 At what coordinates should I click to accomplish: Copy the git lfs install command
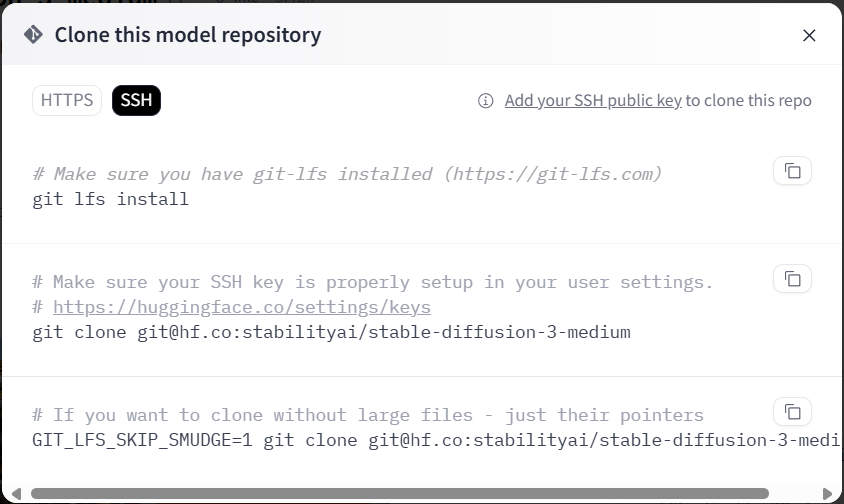(x=792, y=171)
